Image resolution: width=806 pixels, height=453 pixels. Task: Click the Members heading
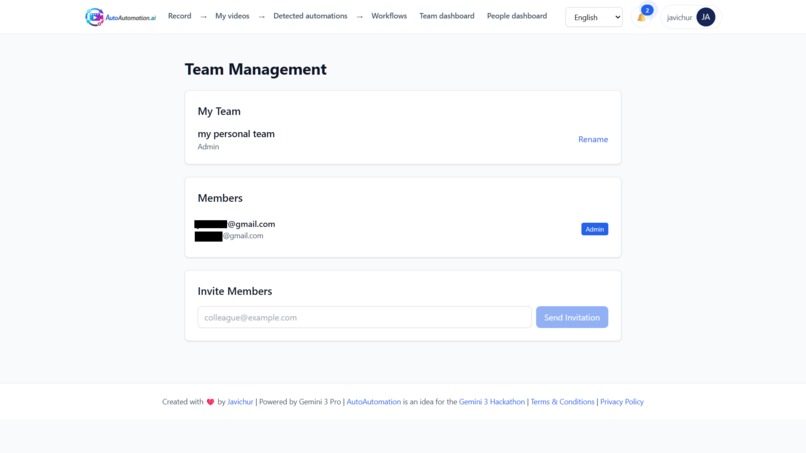click(x=220, y=198)
